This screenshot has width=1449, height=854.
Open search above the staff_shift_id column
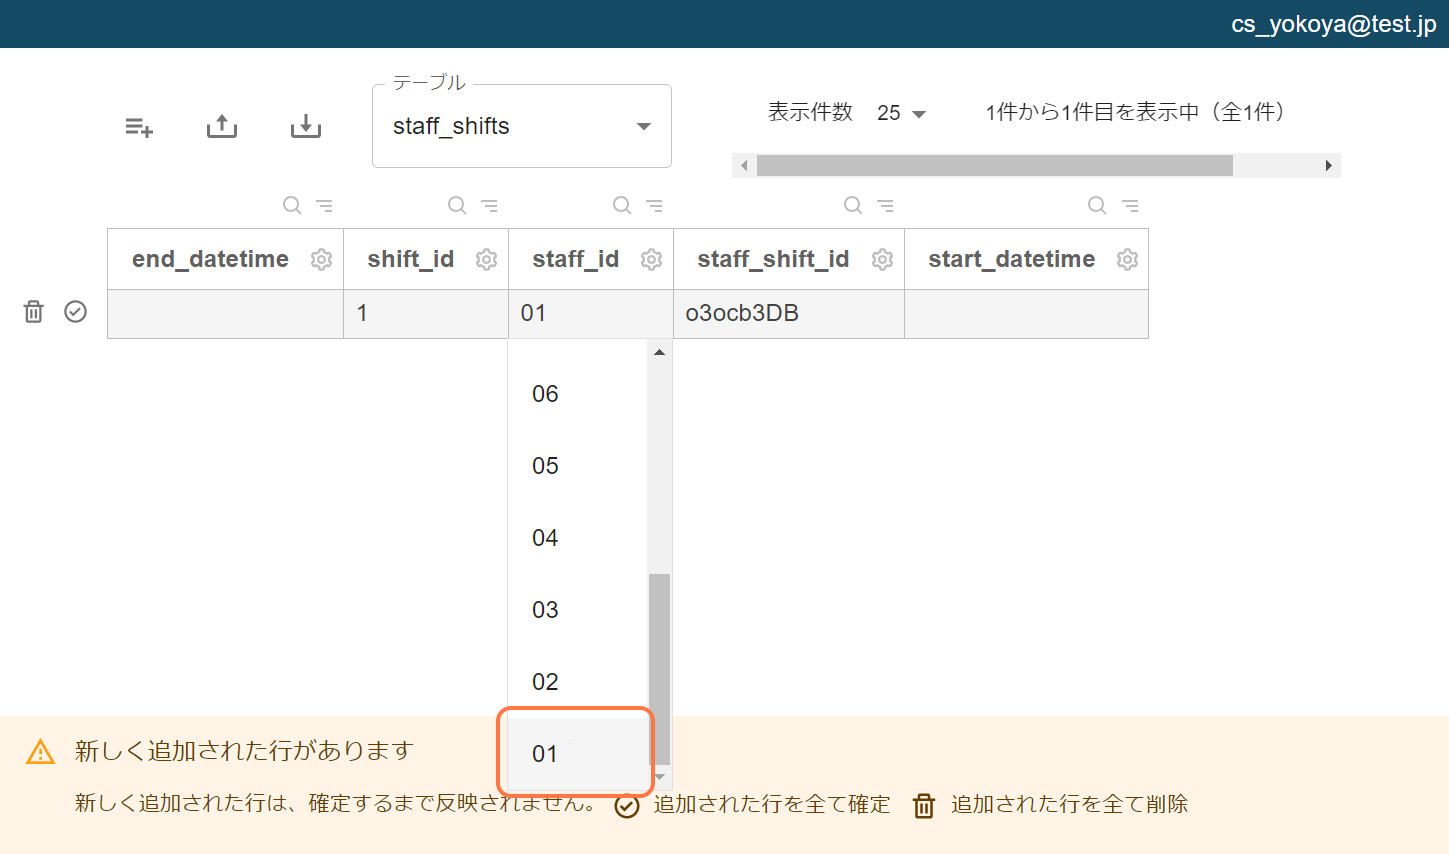point(853,205)
